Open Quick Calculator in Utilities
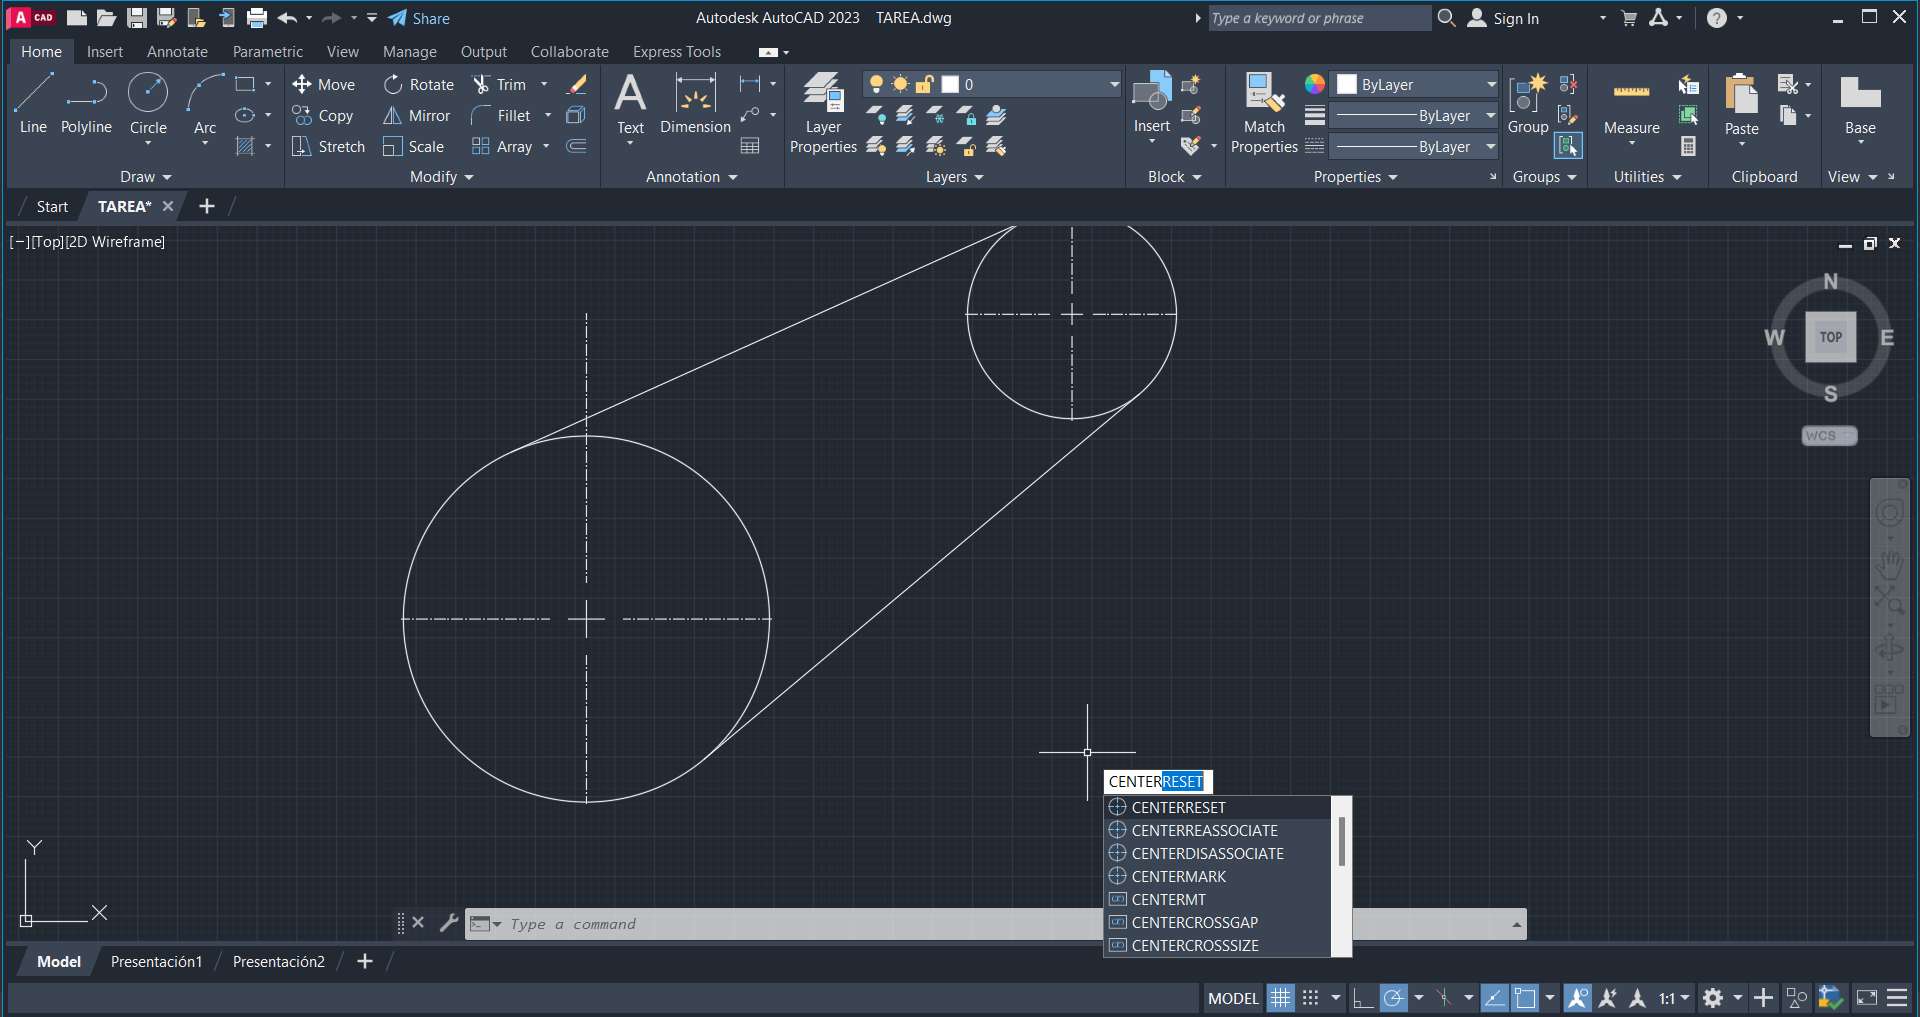The width and height of the screenshot is (1920, 1017). click(x=1688, y=147)
